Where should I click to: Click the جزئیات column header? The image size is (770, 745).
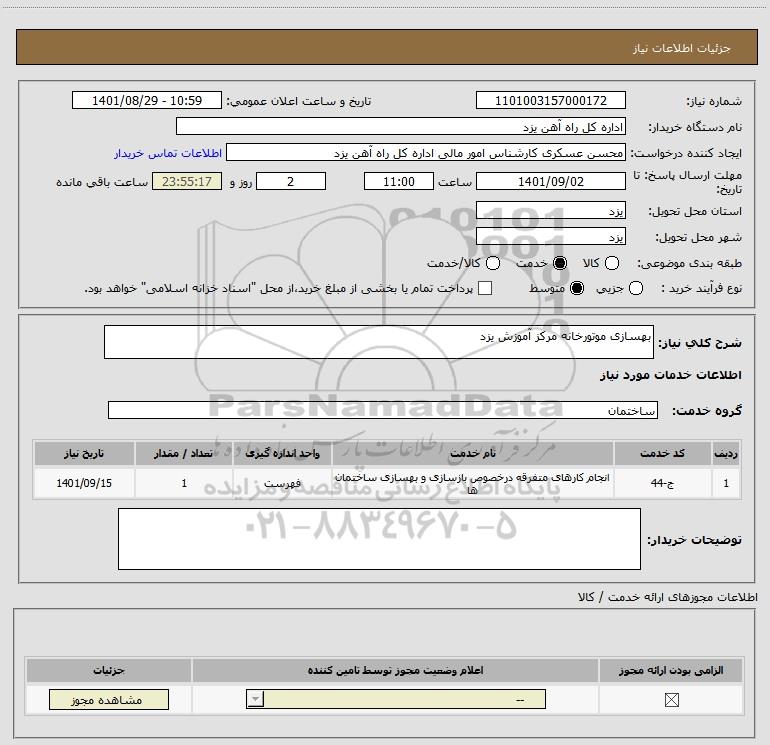tap(109, 670)
